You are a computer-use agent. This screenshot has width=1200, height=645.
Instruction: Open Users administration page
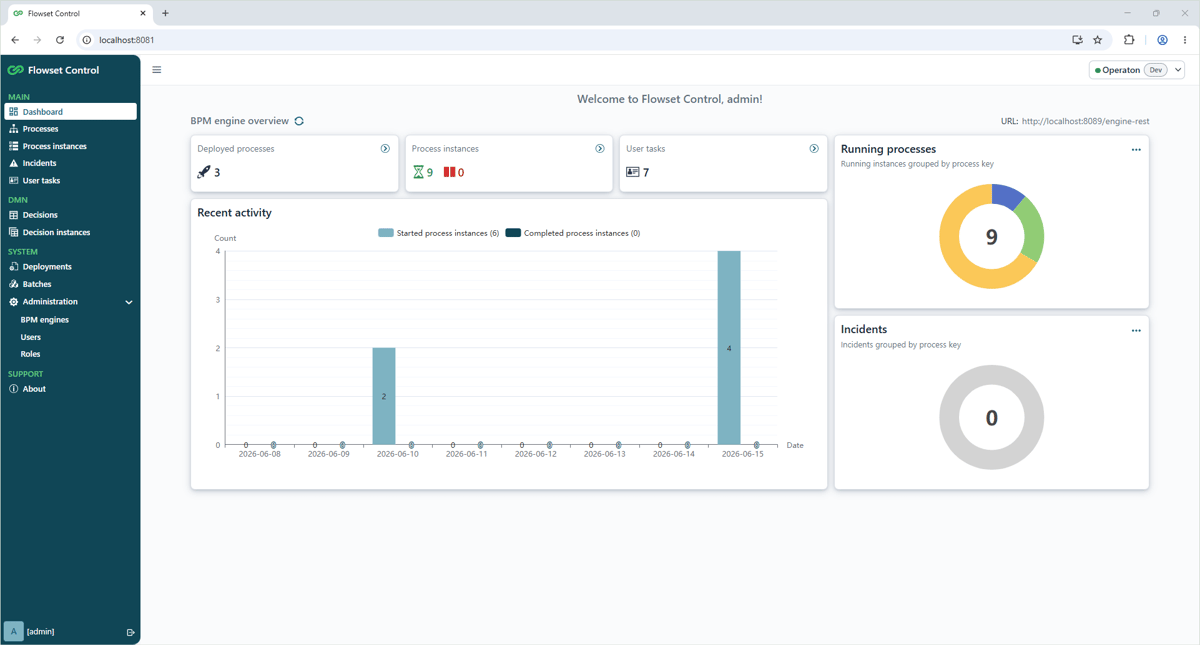tap(31, 337)
